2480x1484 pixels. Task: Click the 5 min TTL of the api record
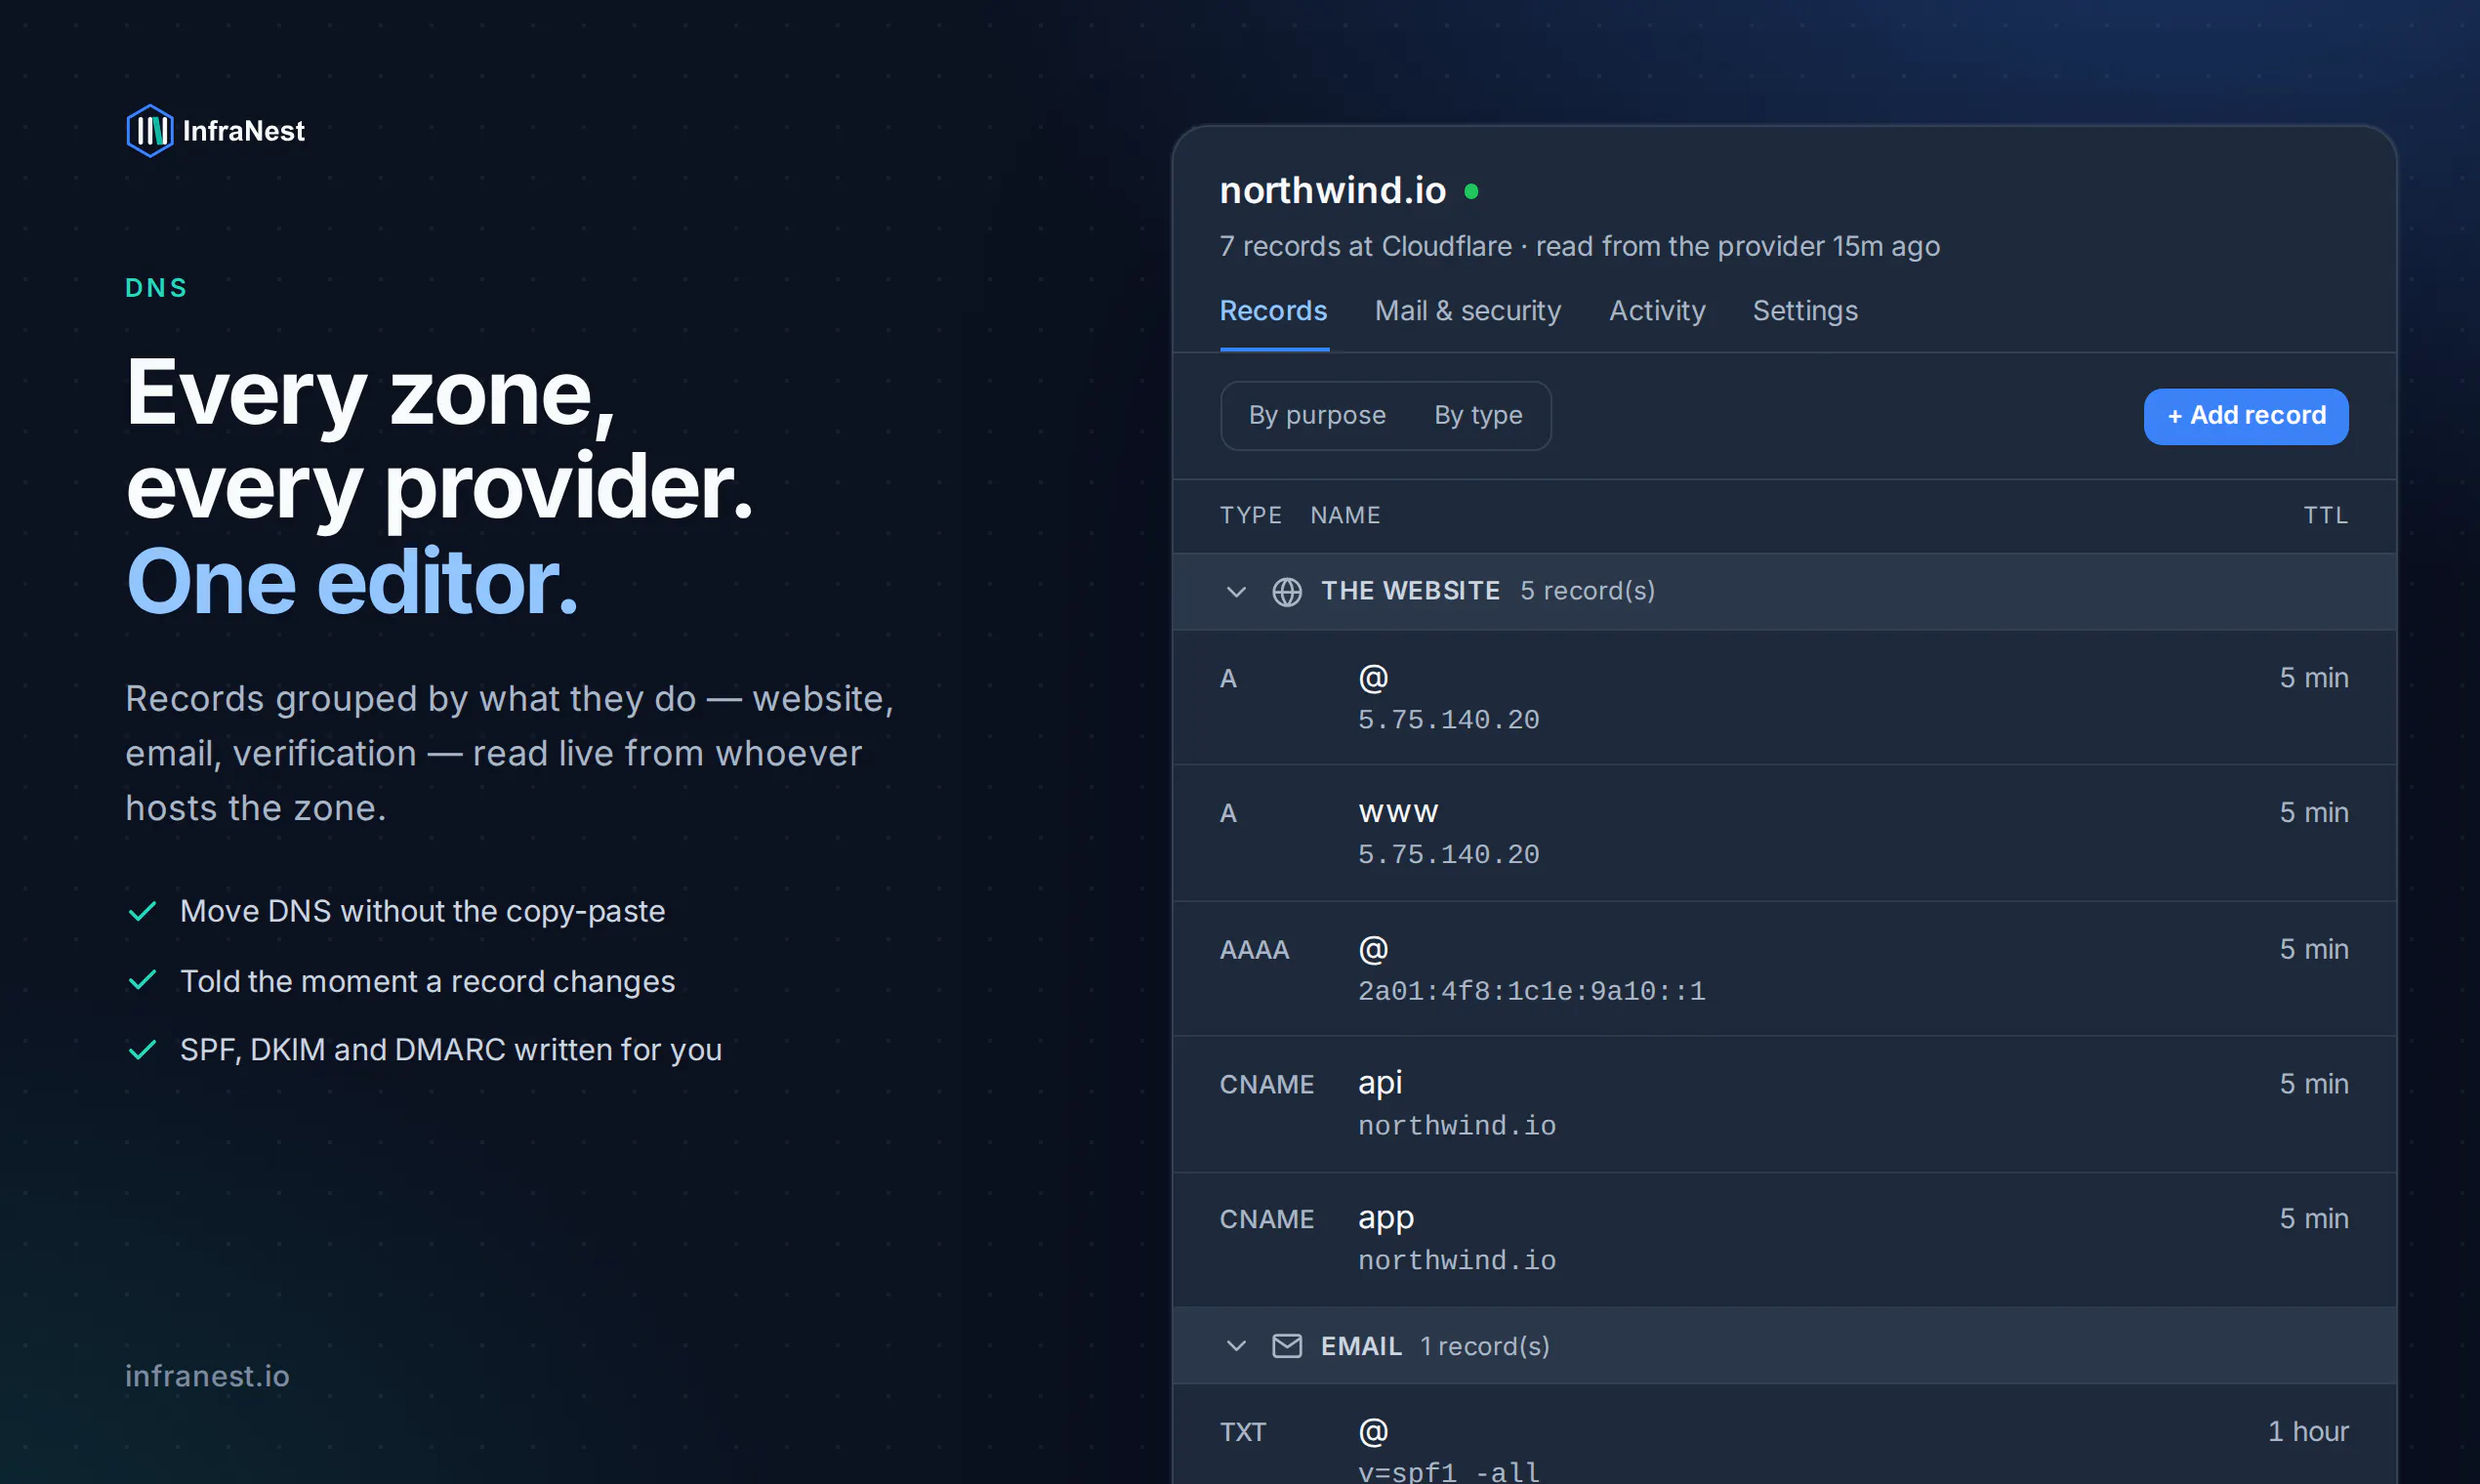[2313, 1084]
